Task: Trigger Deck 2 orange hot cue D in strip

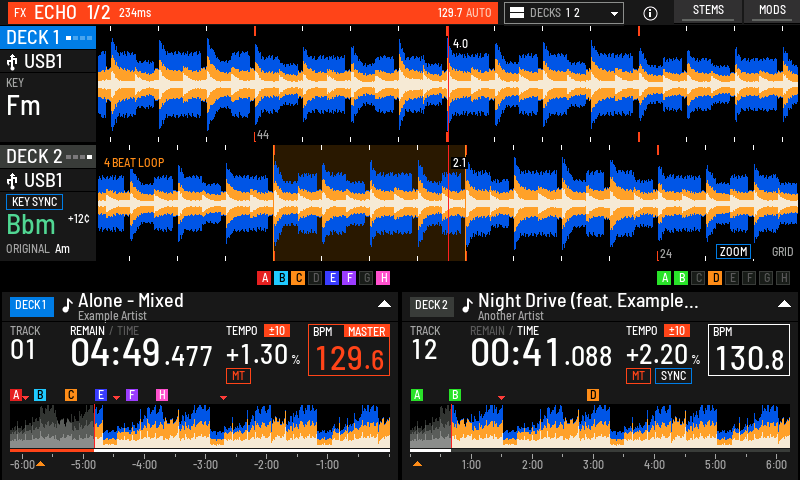Action: click(x=715, y=278)
